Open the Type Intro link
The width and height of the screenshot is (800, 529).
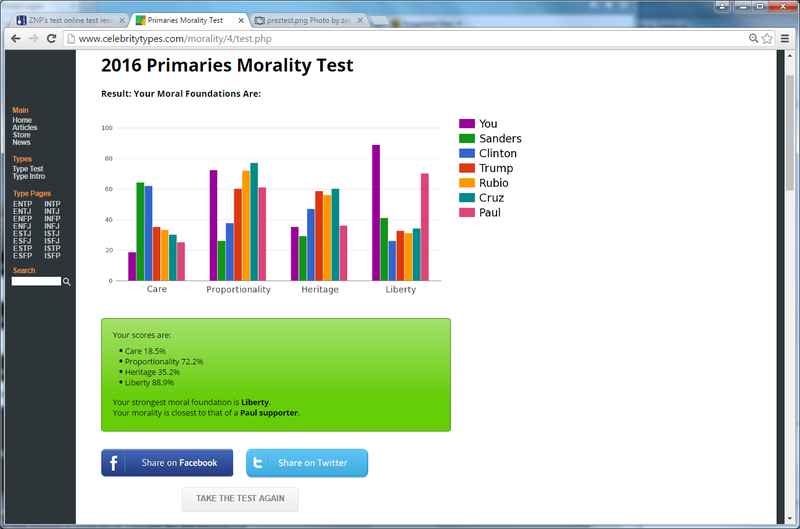pyautogui.click(x=29, y=177)
